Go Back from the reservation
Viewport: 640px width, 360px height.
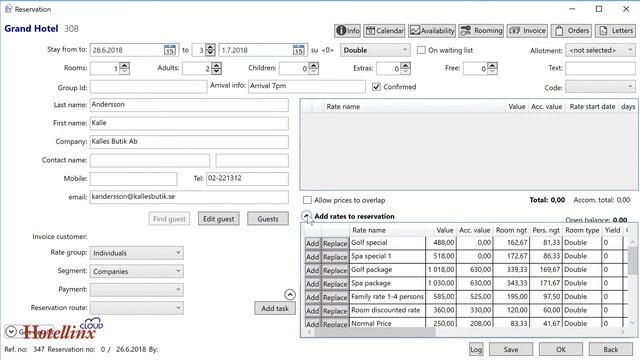pos(611,349)
